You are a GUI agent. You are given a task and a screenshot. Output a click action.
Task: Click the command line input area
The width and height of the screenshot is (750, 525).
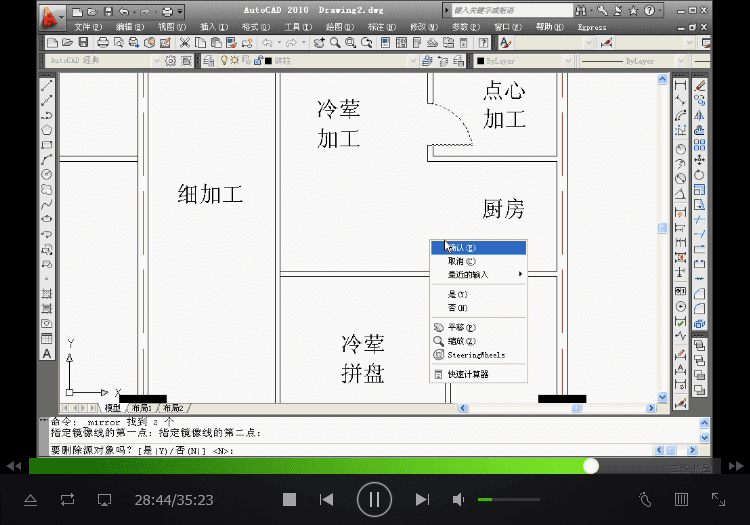click(x=351, y=450)
